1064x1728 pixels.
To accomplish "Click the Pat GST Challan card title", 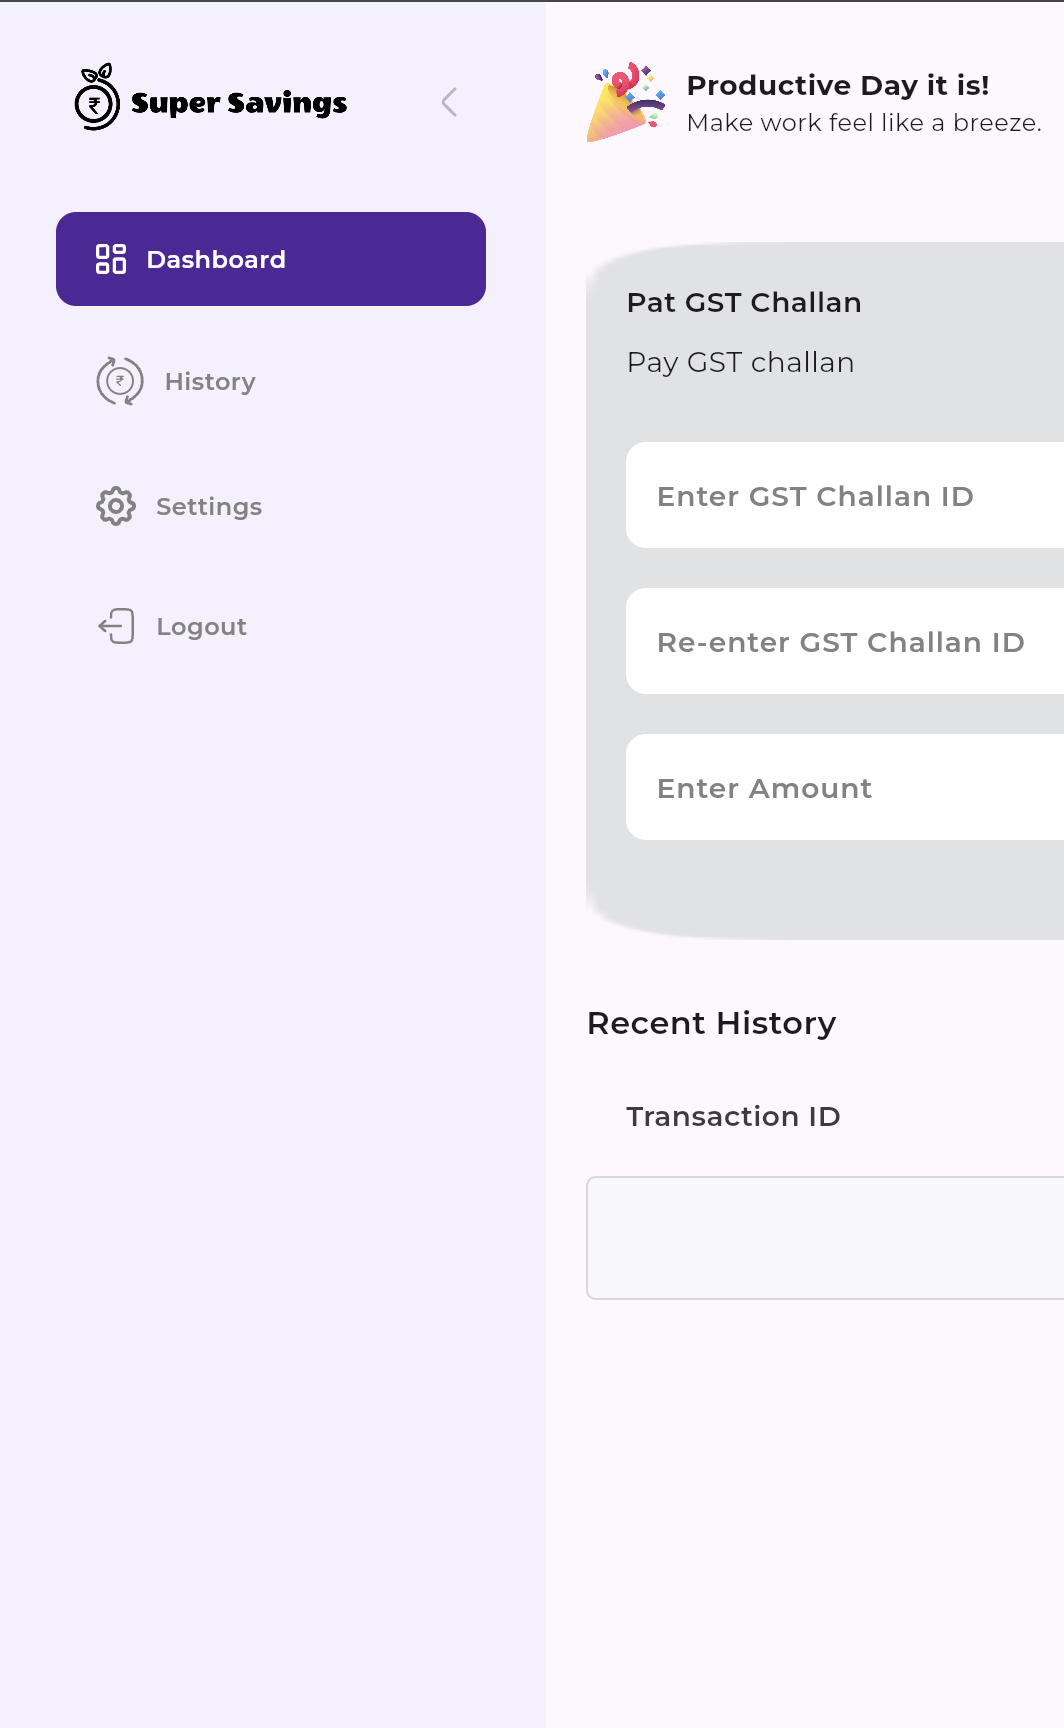I will tap(744, 303).
